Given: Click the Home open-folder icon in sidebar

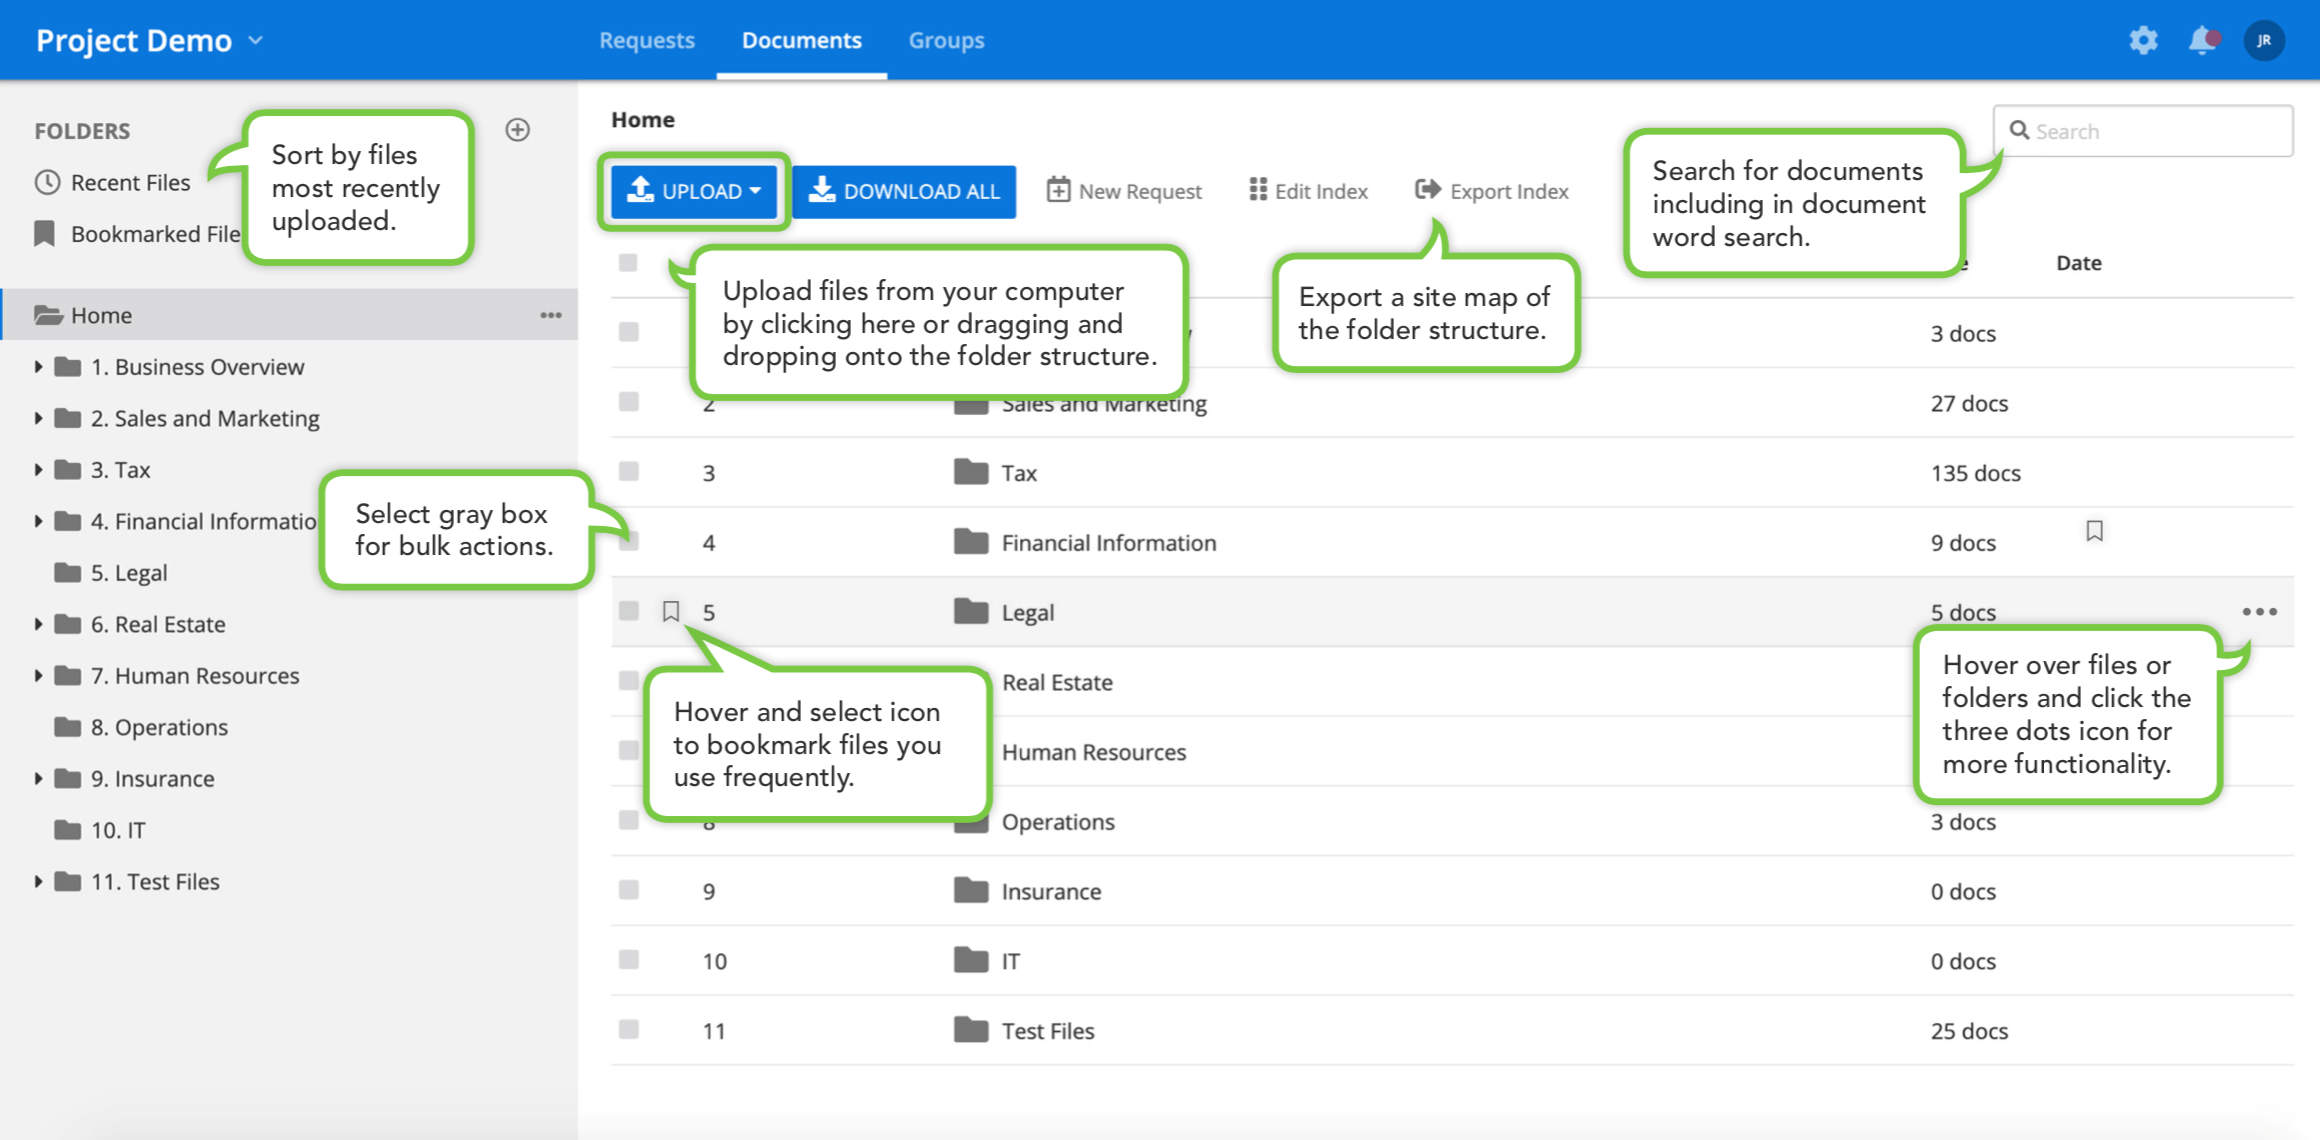Looking at the screenshot, I should (48, 315).
